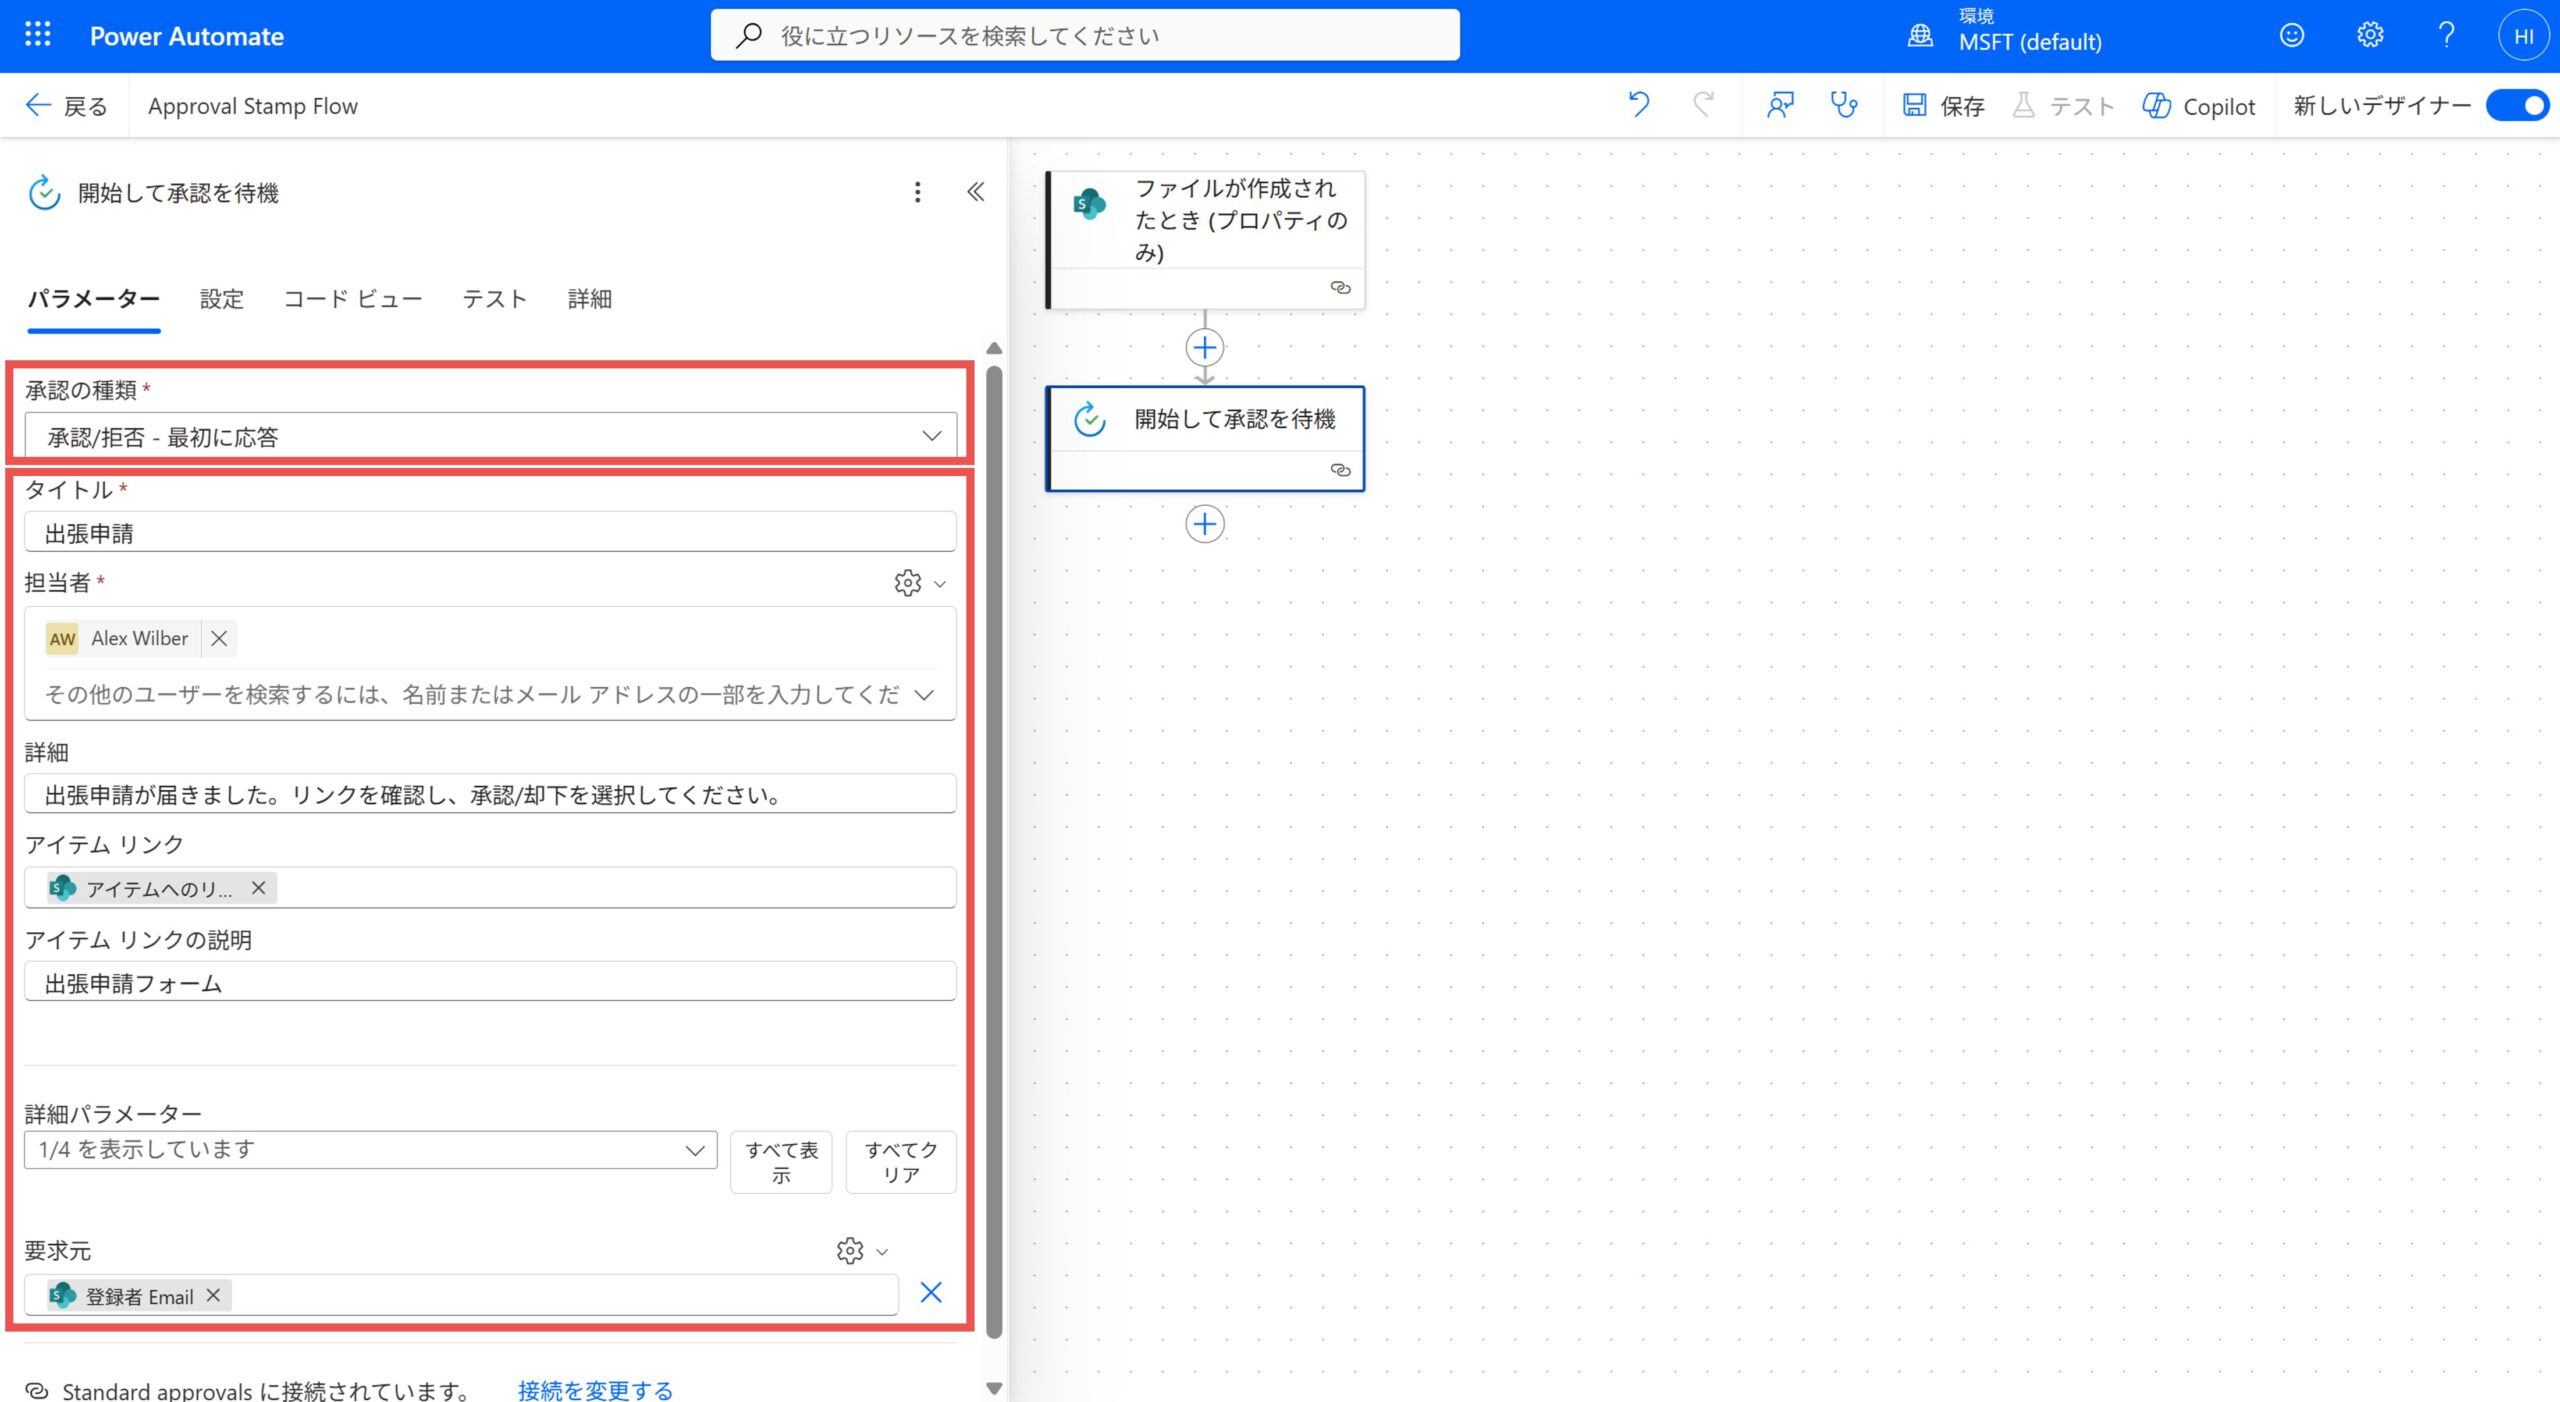Image resolution: width=2560 pixels, height=1402 pixels.
Task: Click the Undo icon in the toolbar
Action: click(x=1638, y=105)
